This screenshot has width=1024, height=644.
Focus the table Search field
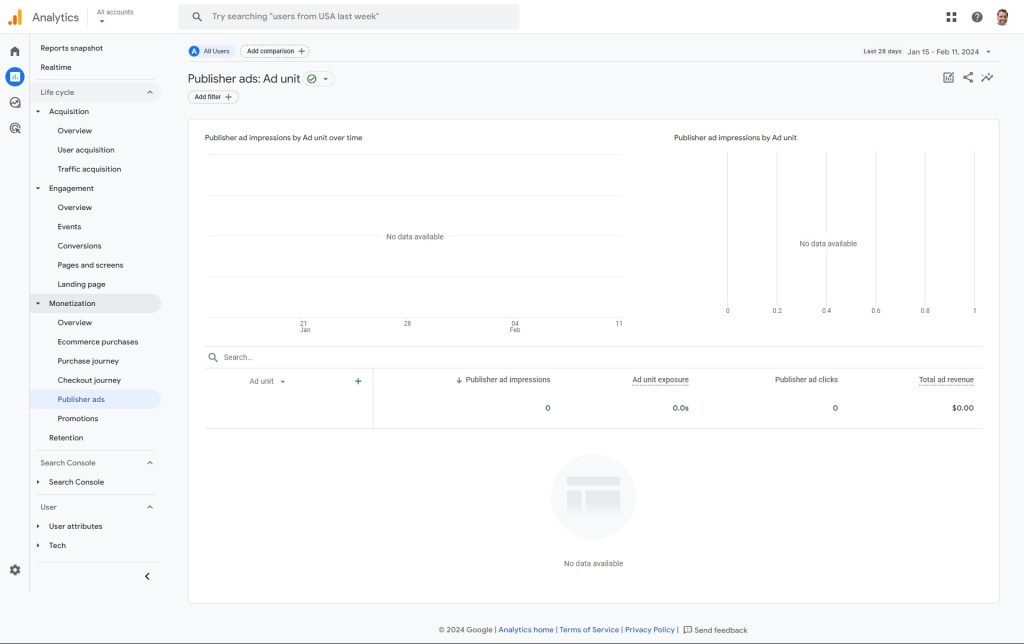coord(594,357)
